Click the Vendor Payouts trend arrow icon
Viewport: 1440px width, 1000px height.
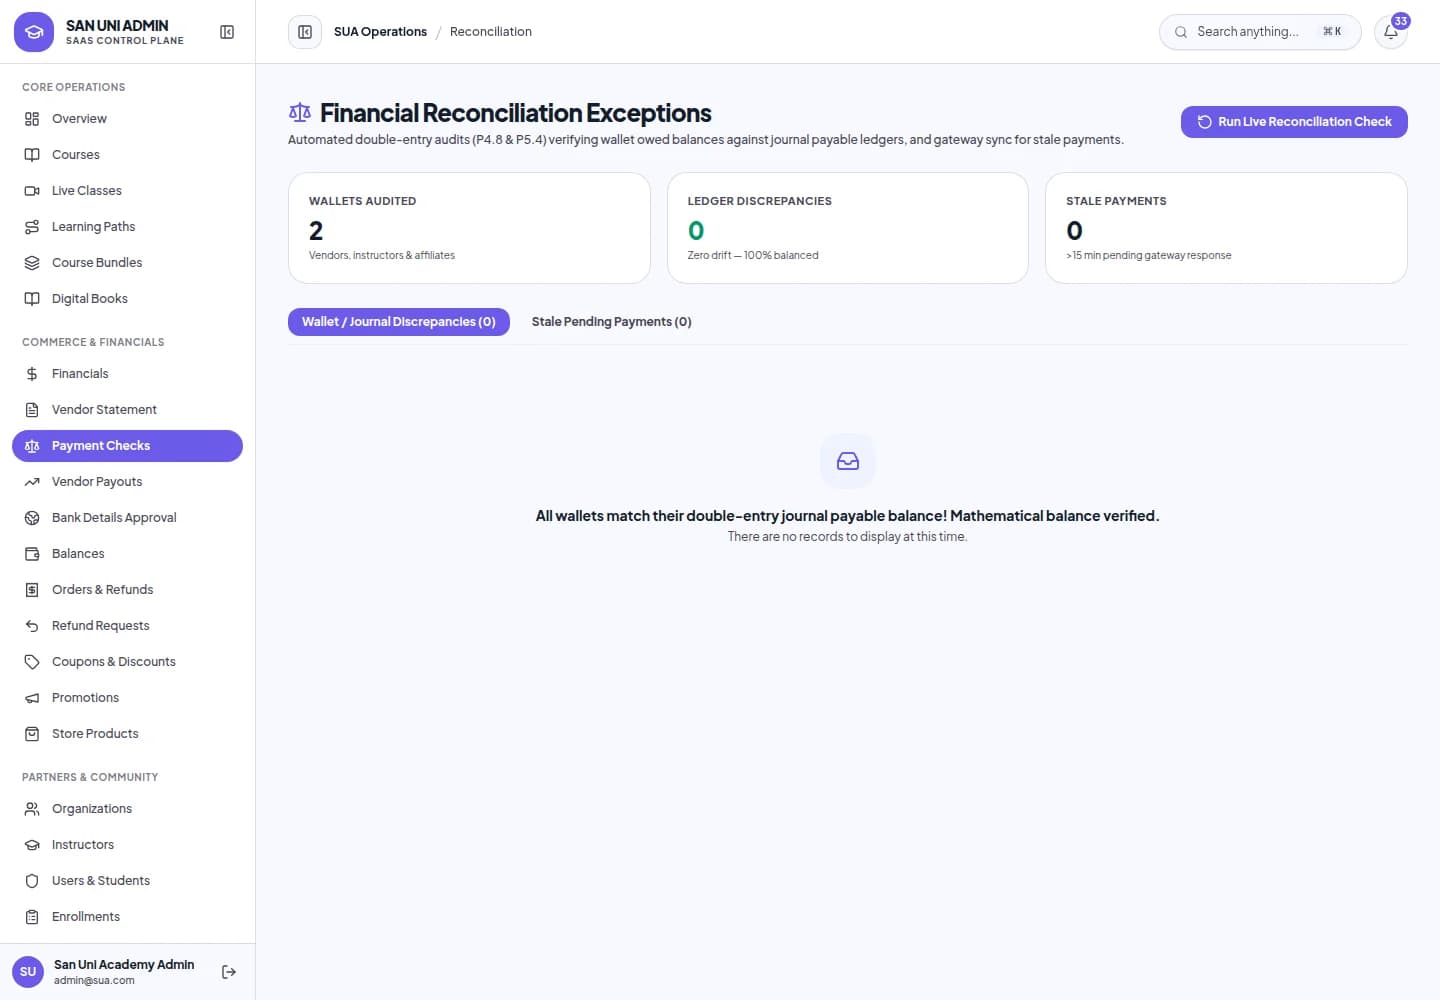(32, 482)
